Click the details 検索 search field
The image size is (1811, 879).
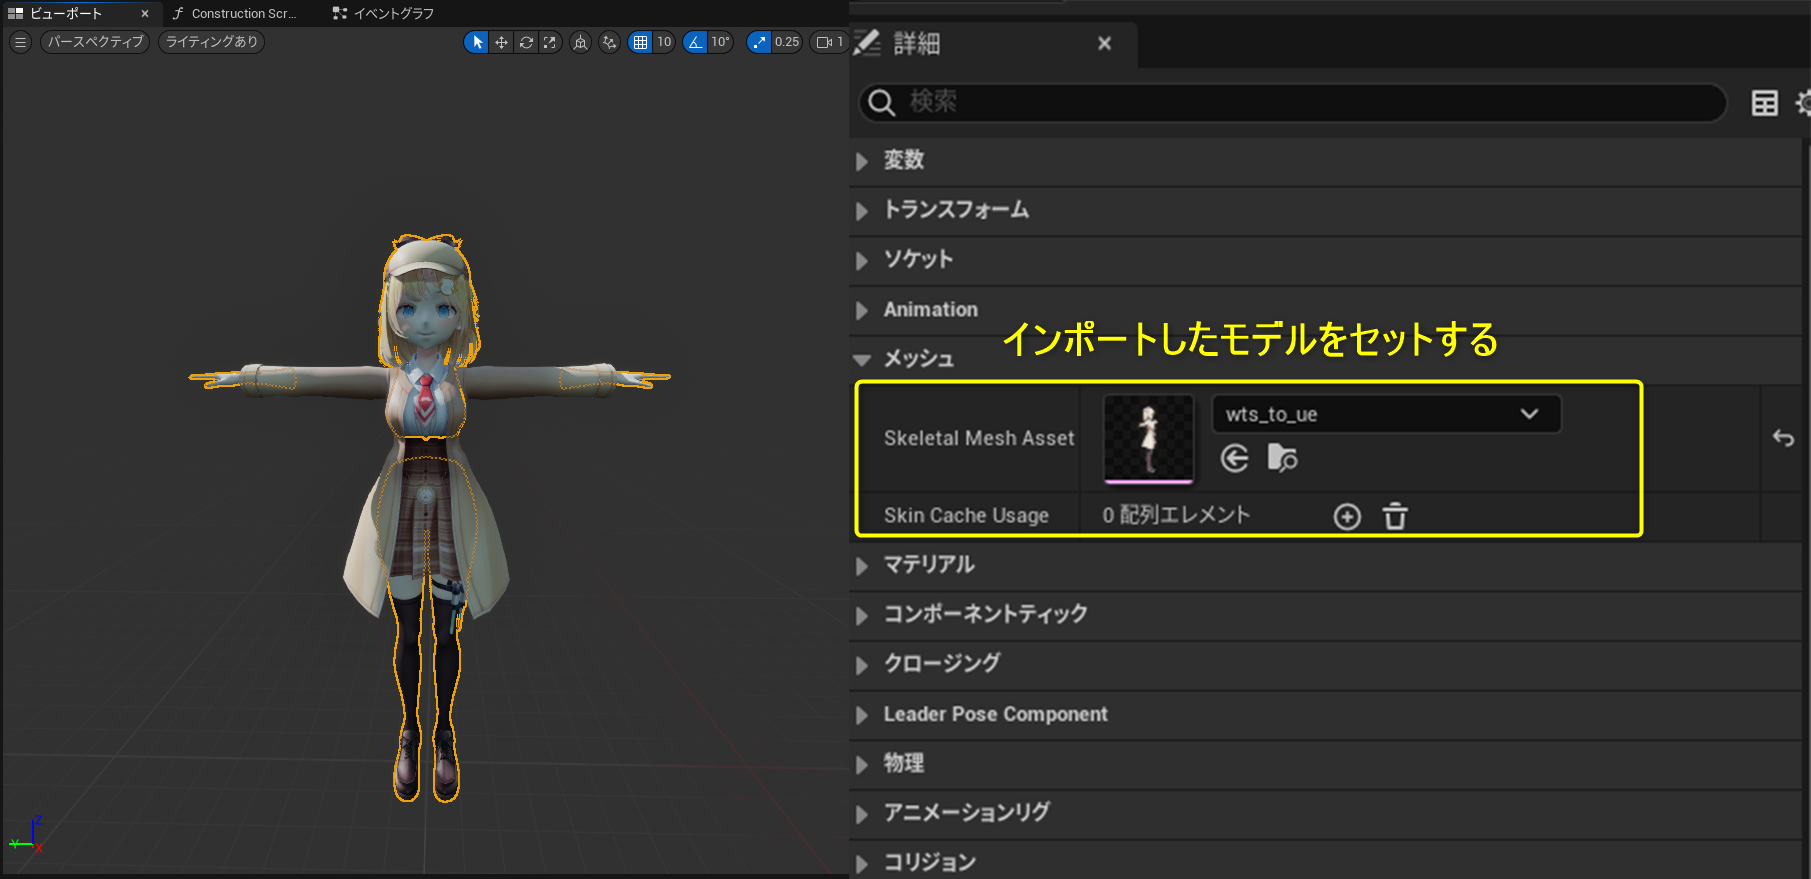1292,102
